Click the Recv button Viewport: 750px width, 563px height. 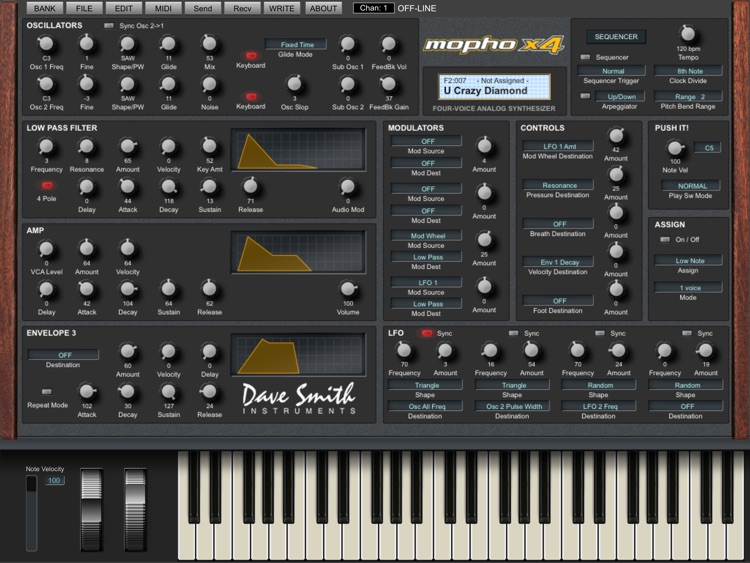243,8
